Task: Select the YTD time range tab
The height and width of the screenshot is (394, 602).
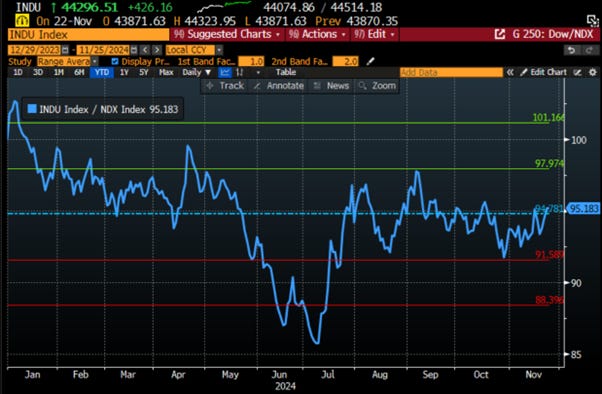Action: tap(102, 72)
